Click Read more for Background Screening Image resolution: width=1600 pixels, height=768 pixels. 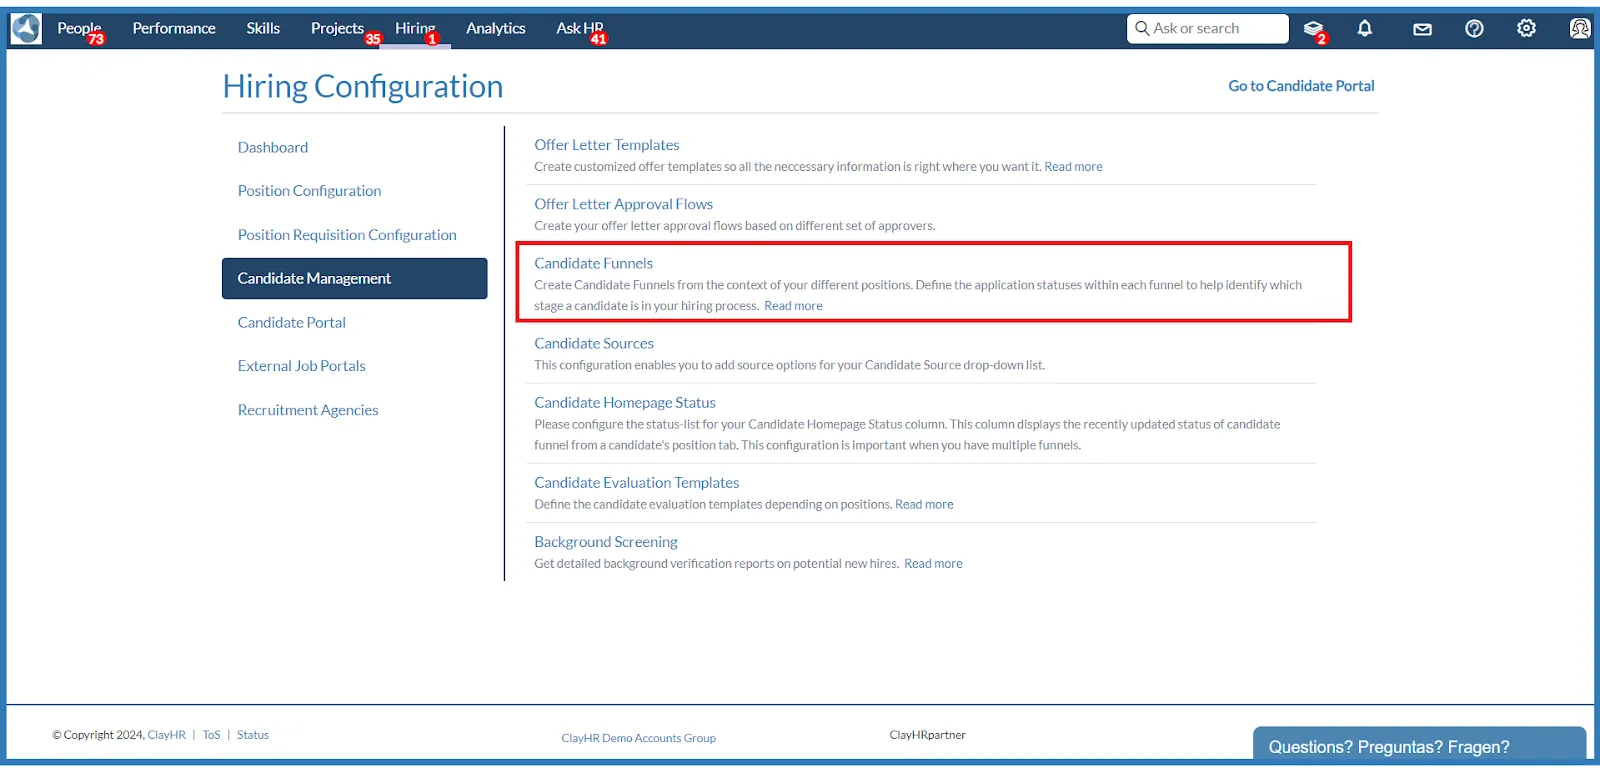point(934,564)
